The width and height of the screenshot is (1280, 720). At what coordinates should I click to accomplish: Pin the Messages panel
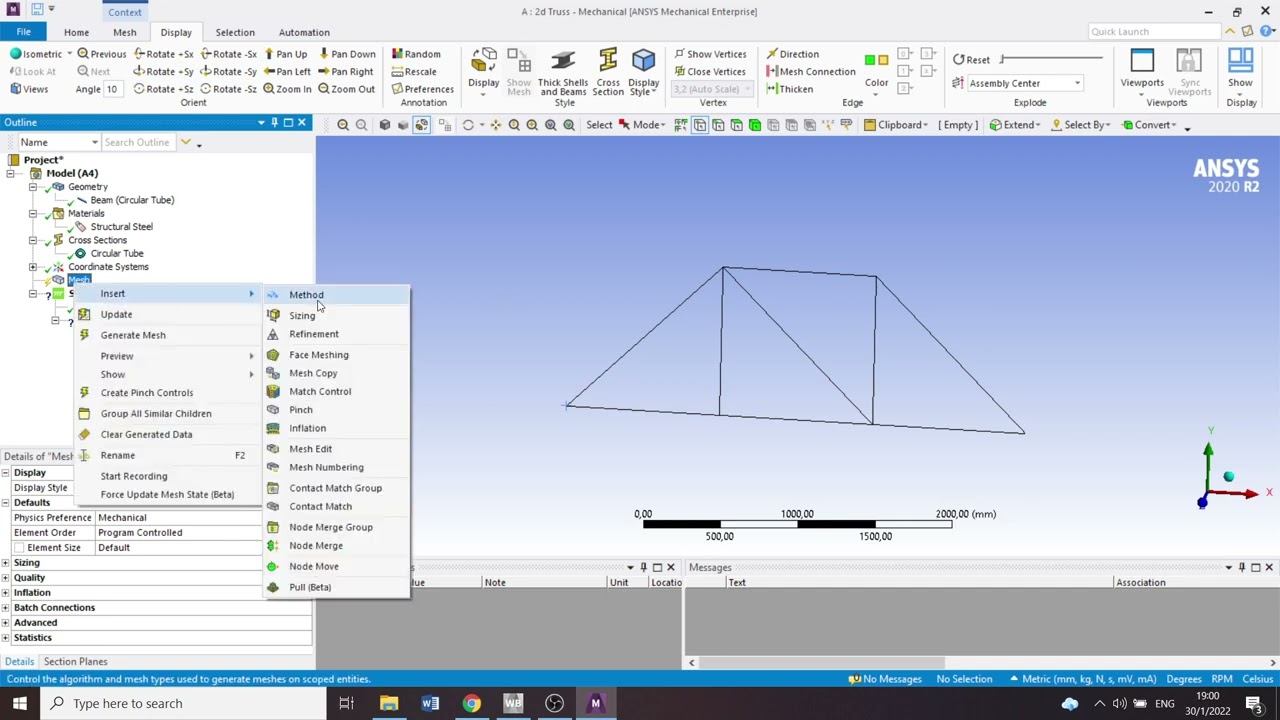click(1242, 568)
